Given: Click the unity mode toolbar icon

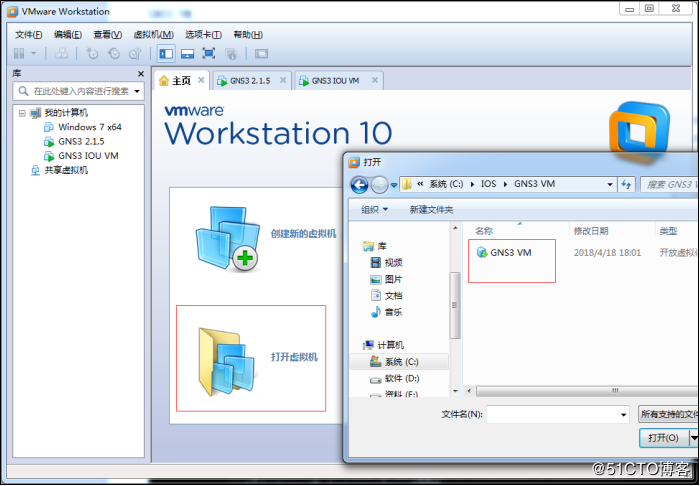Looking at the screenshot, I should pos(230,54).
